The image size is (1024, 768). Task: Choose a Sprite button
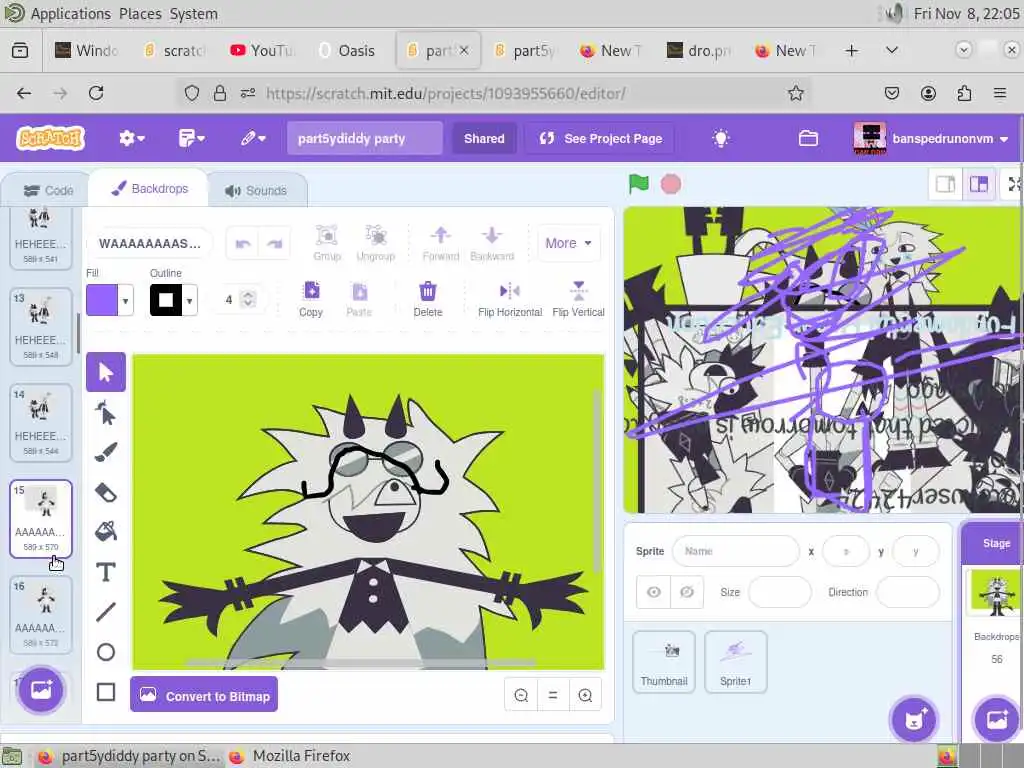[912, 718]
